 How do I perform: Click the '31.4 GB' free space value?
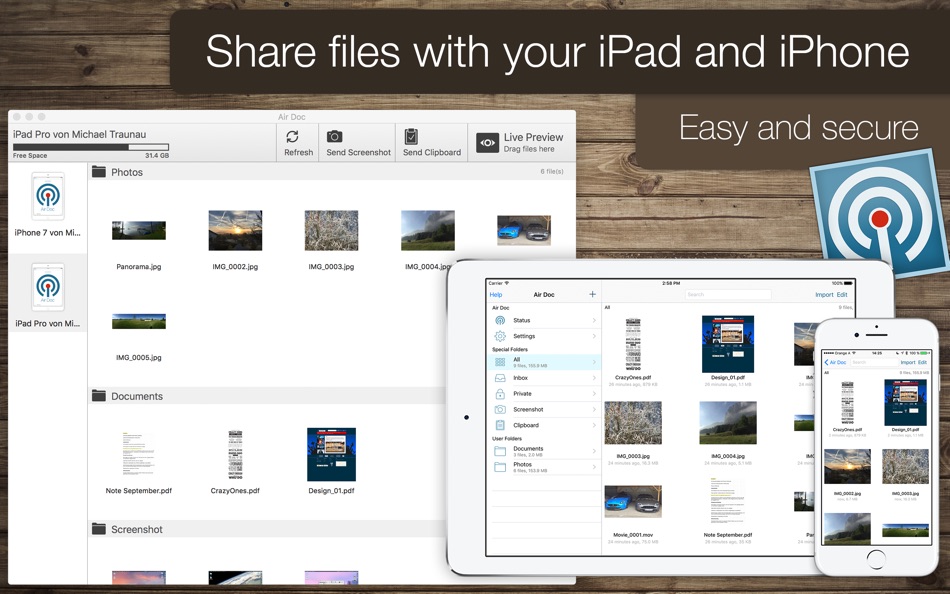(x=156, y=156)
